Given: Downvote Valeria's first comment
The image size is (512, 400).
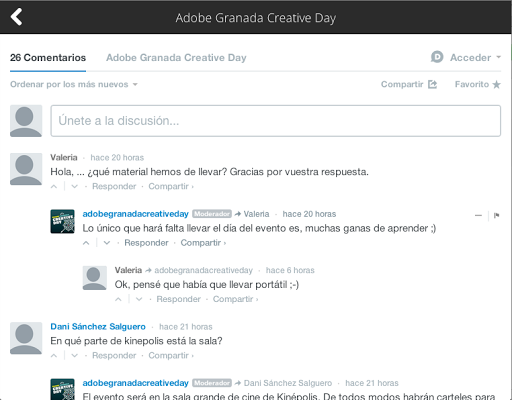Looking at the screenshot, I should 75,186.
